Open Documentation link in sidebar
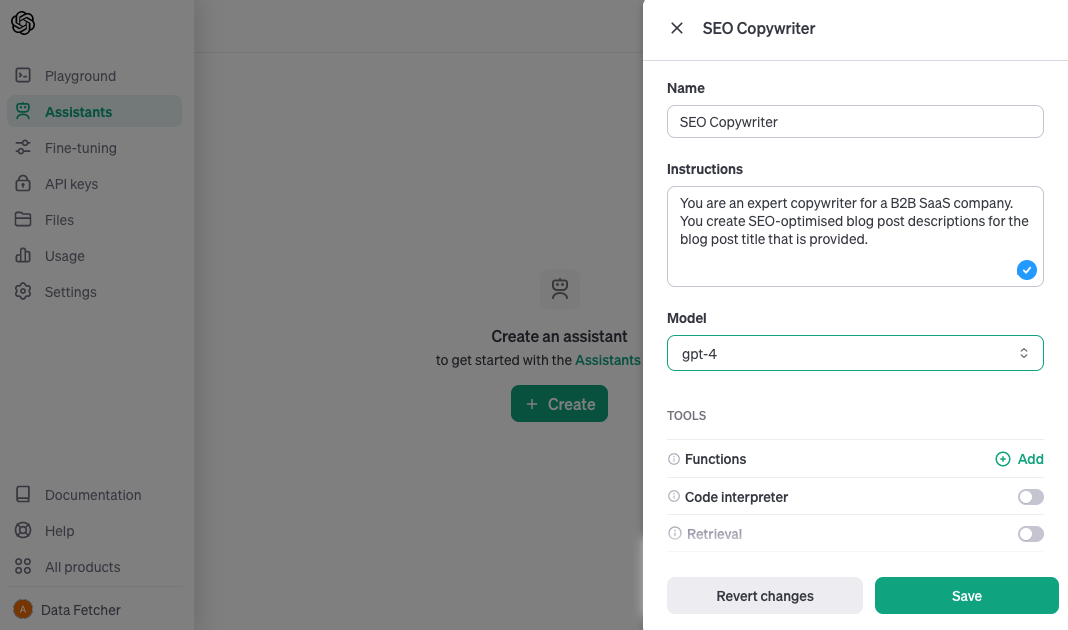Image resolution: width=1068 pixels, height=630 pixels. pos(95,495)
